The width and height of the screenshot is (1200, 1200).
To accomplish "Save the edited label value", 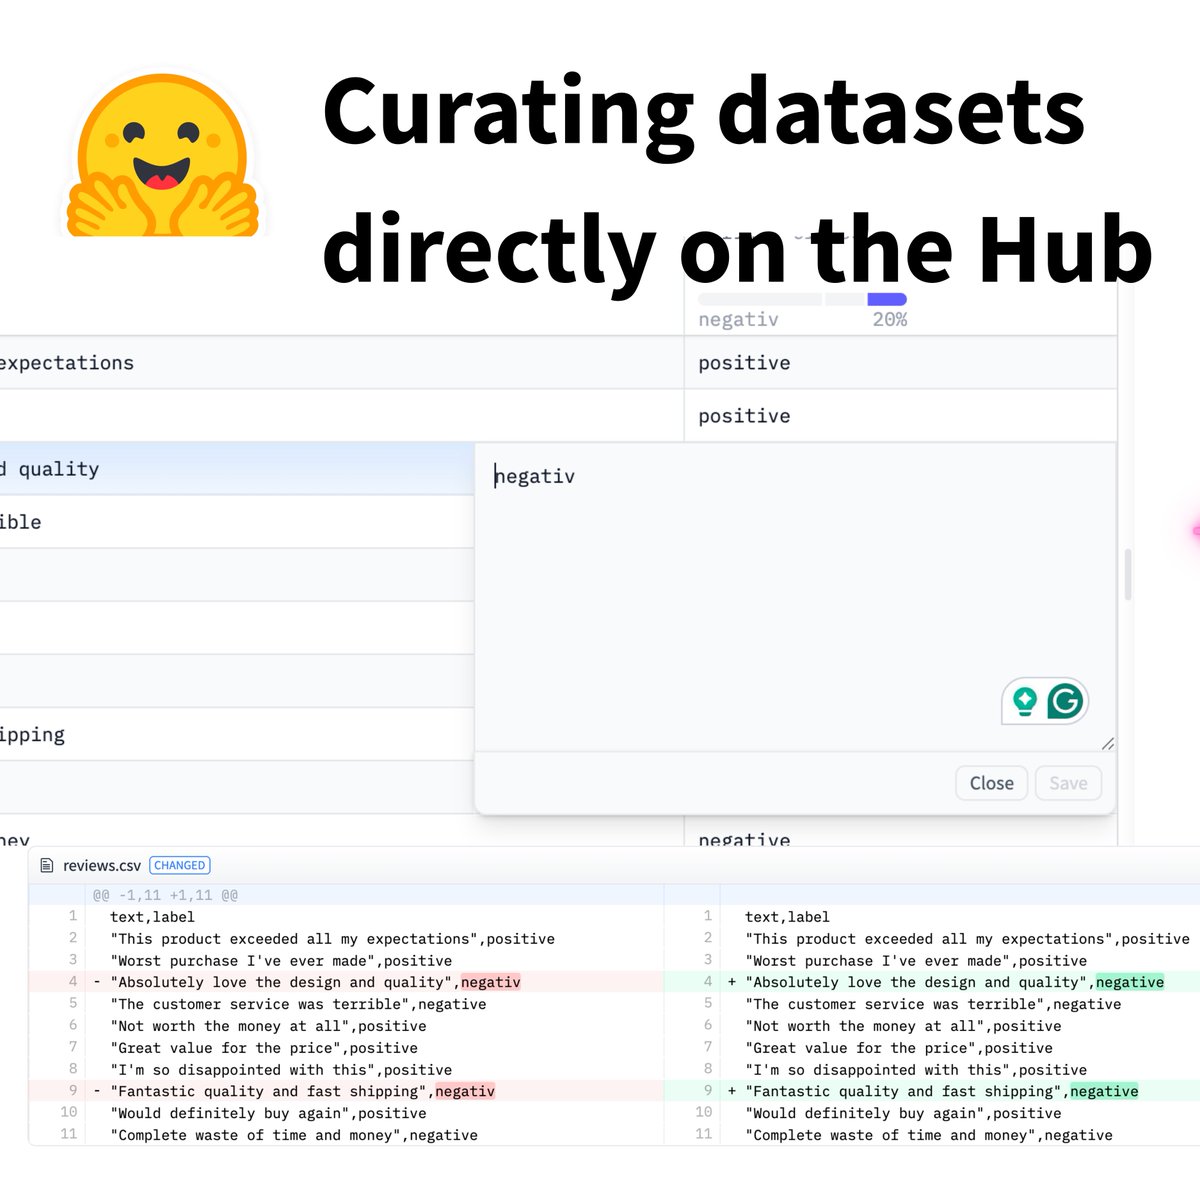I will pos(1067,783).
